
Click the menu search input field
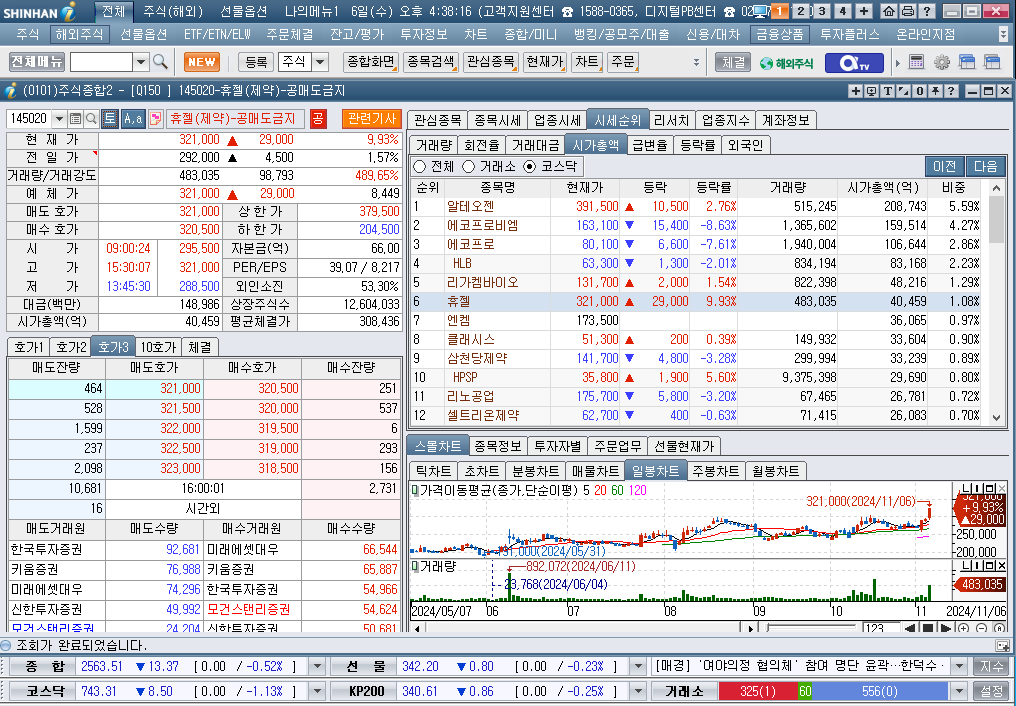click(101, 62)
